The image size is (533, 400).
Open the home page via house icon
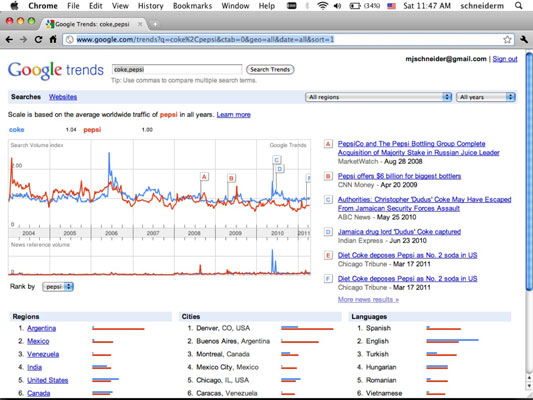click(53, 39)
